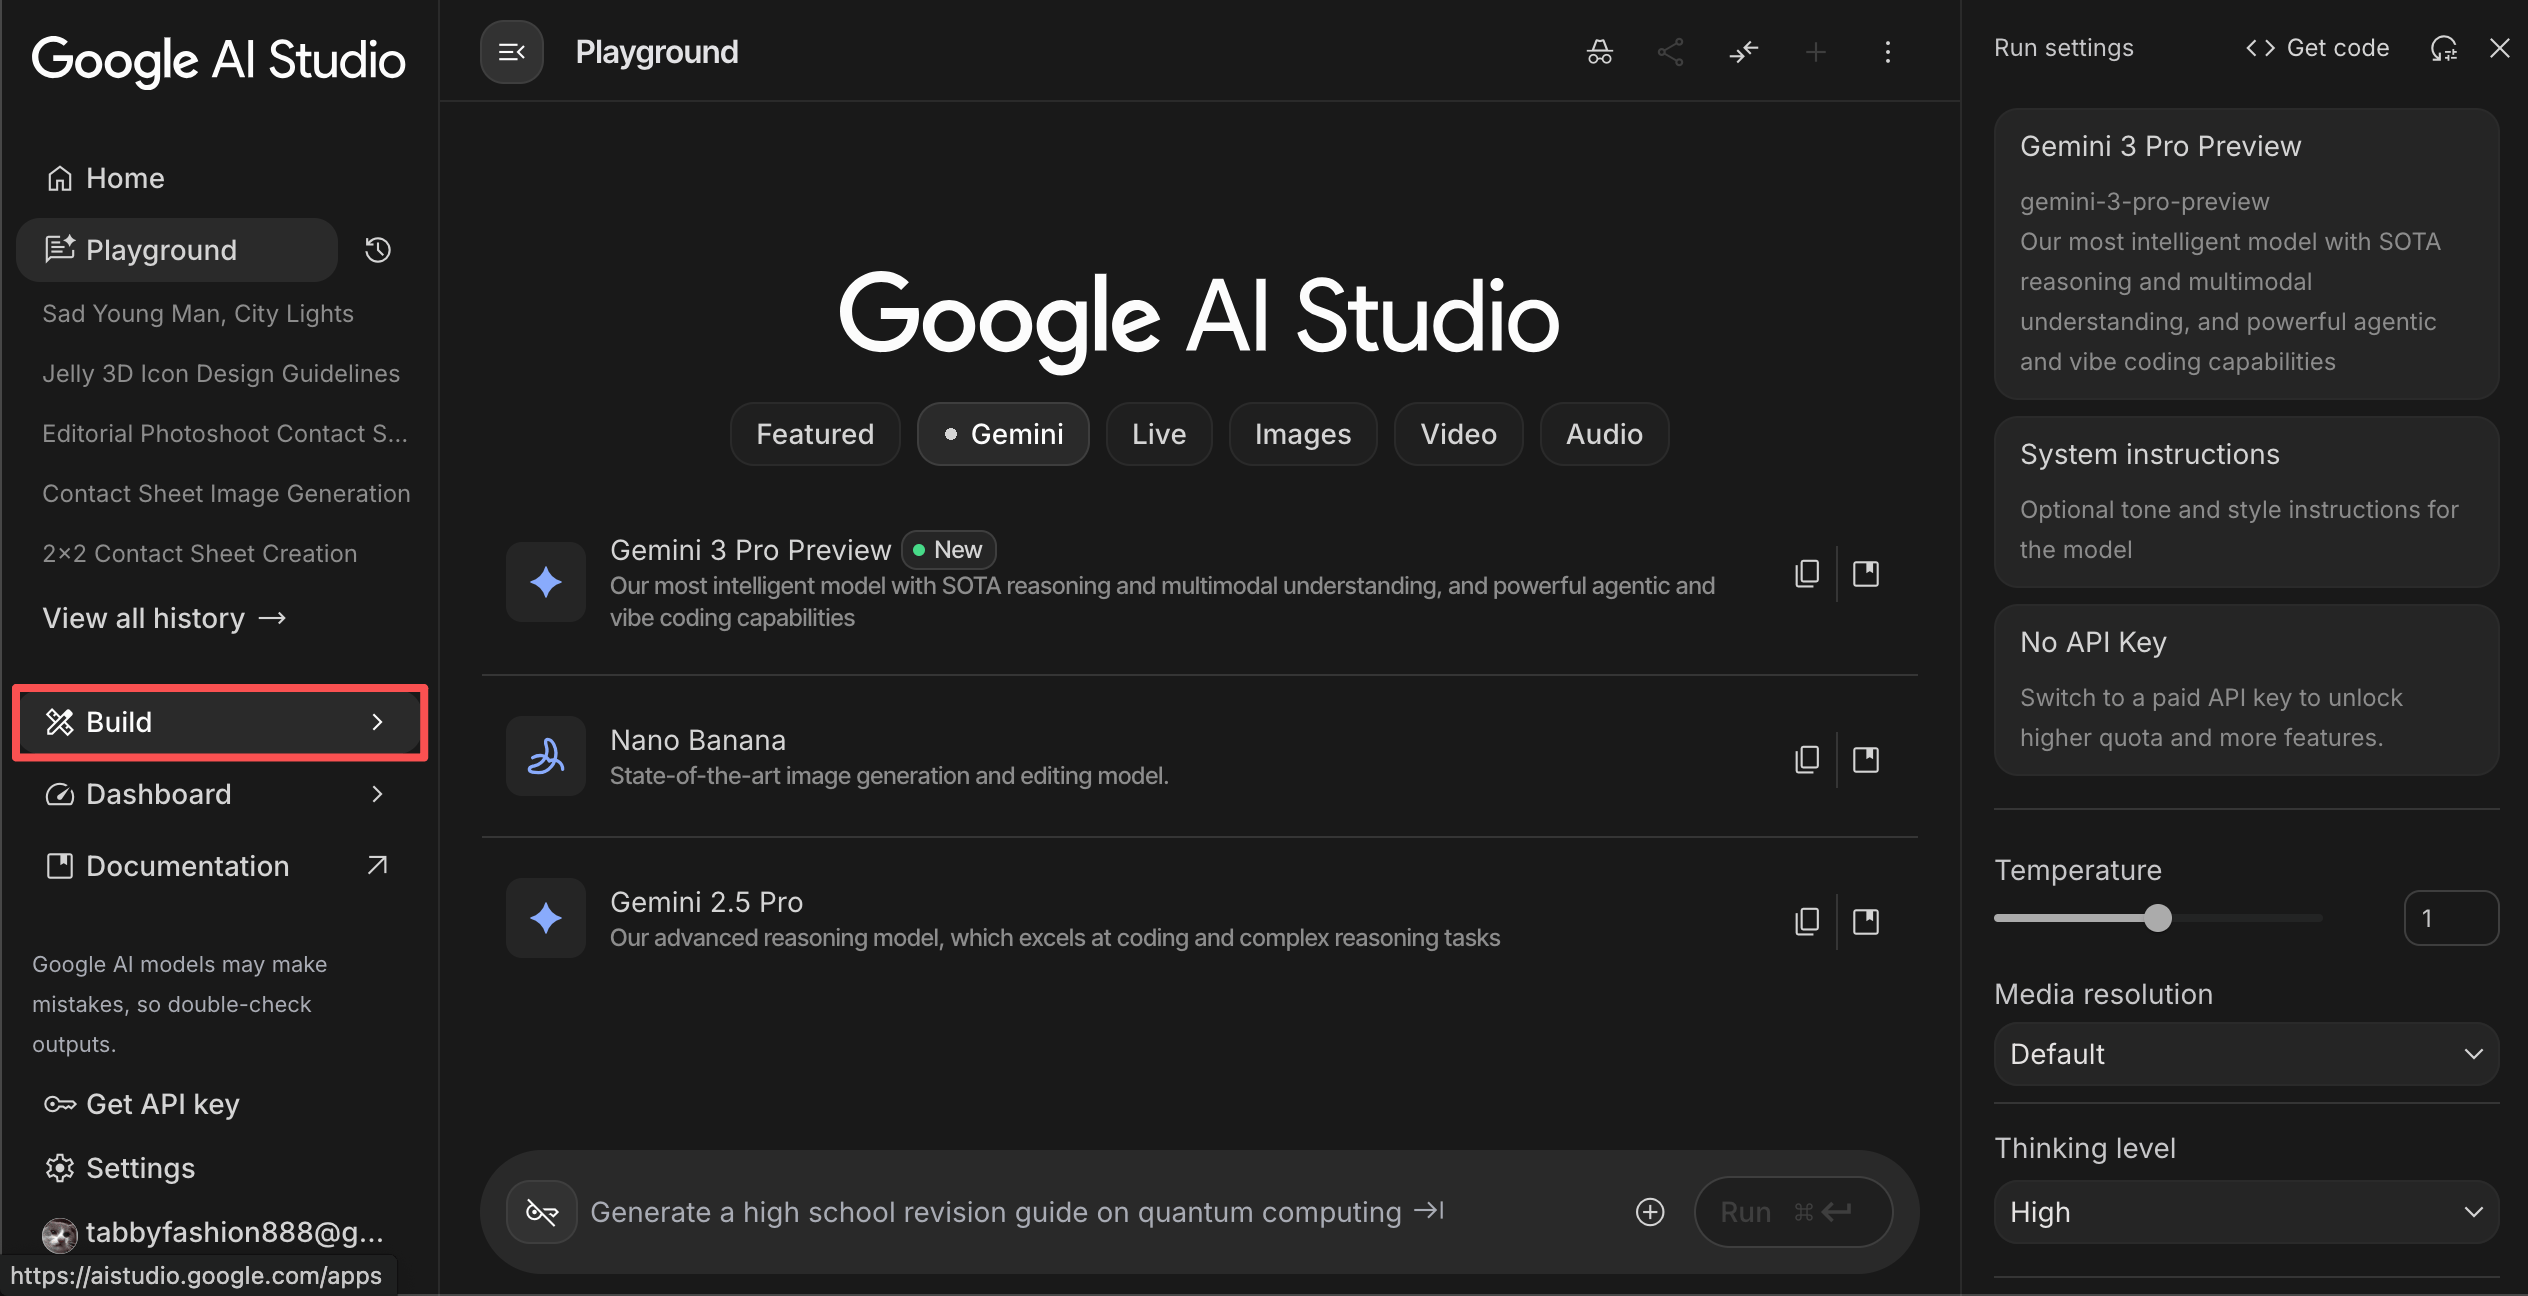This screenshot has height=1296, width=2528.
Task: Open the Media resolution dropdown
Action: (x=2246, y=1054)
